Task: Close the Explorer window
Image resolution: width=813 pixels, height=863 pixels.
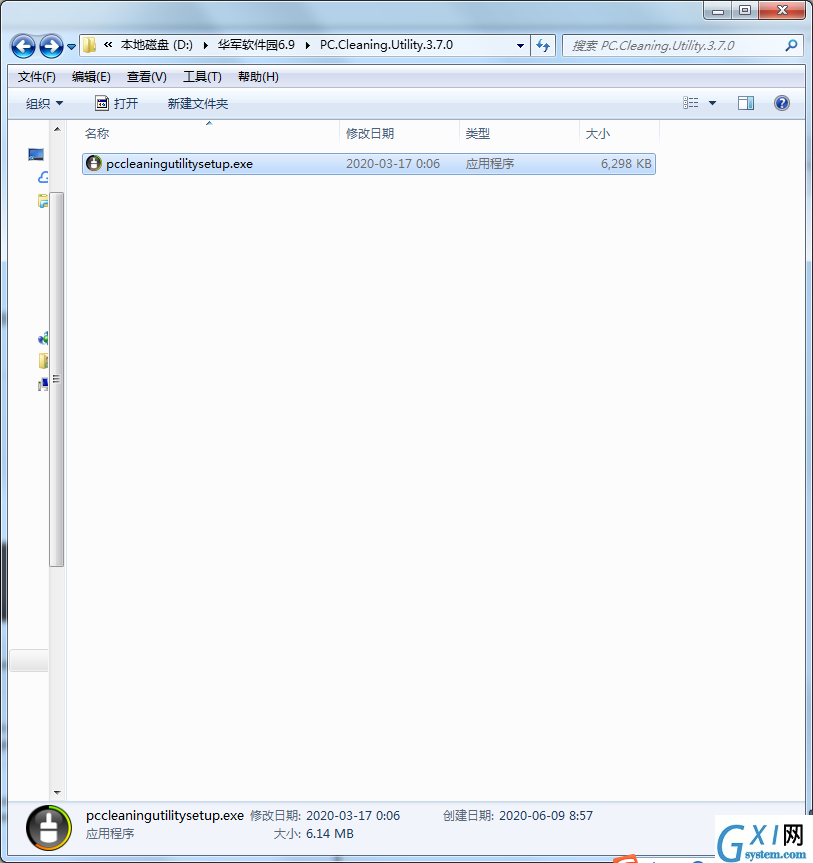Action: 782,11
